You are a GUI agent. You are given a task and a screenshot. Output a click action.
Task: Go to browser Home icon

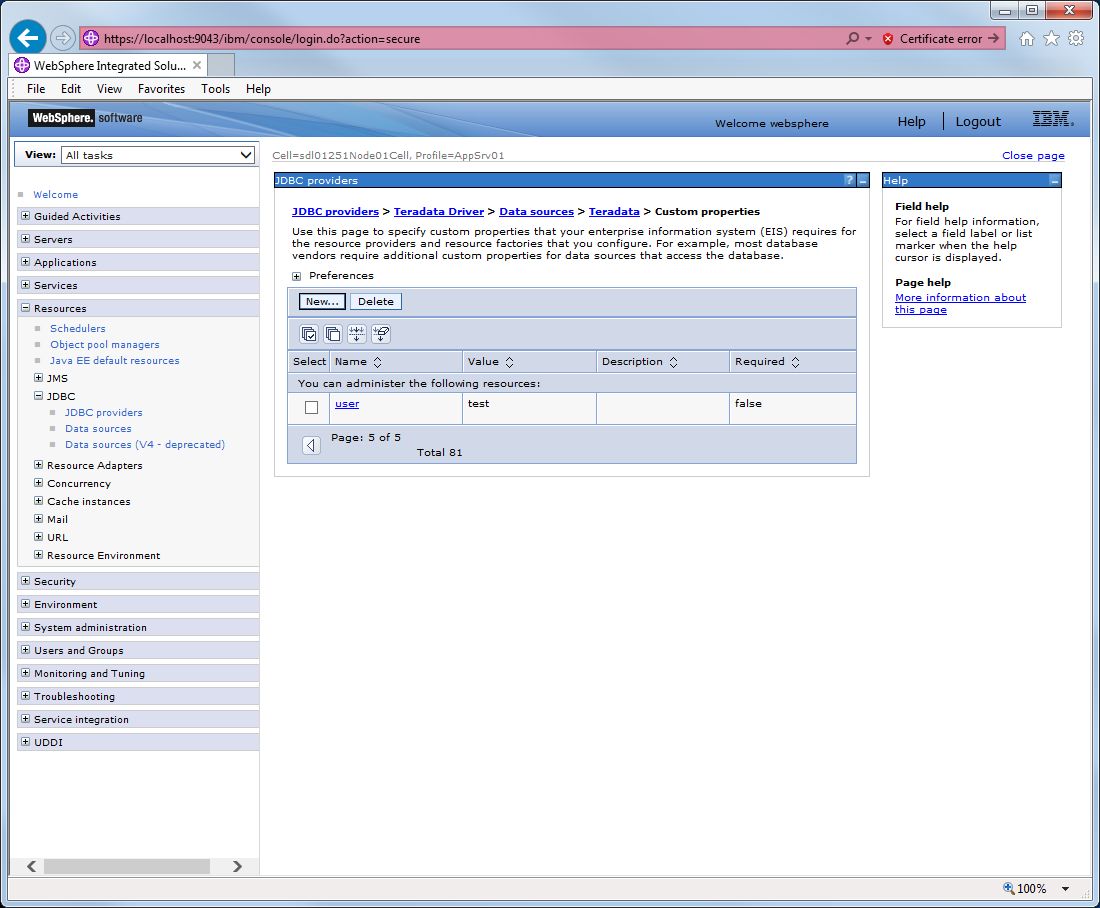click(1026, 39)
